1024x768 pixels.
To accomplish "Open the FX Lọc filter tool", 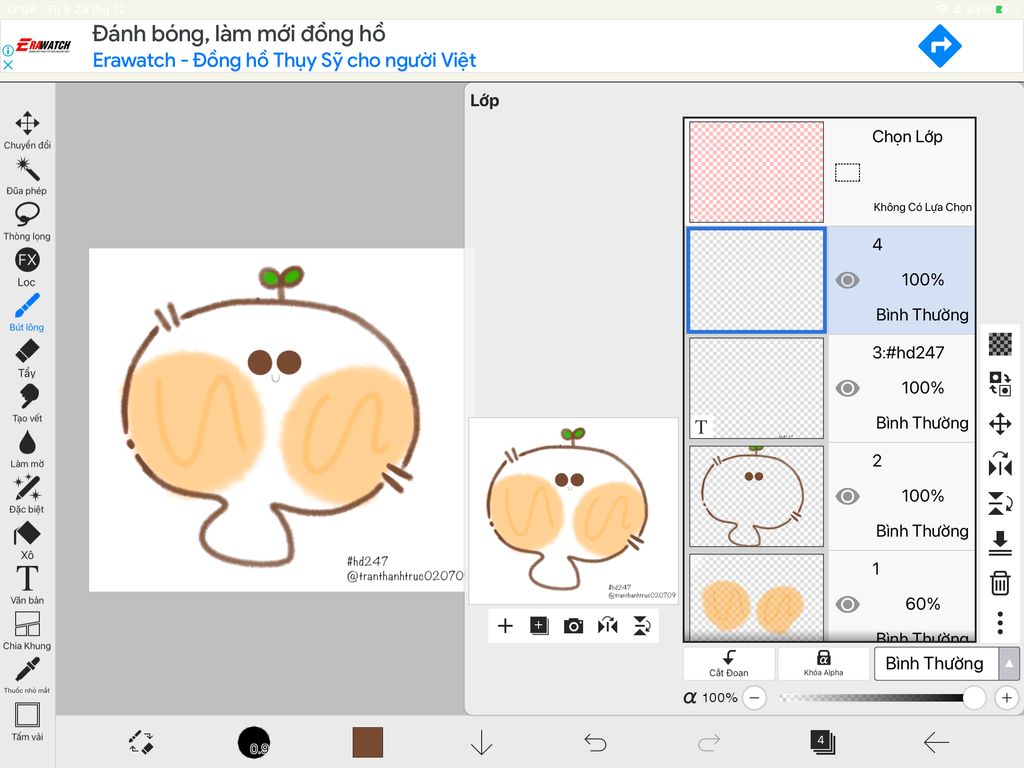I will click(x=27, y=267).
